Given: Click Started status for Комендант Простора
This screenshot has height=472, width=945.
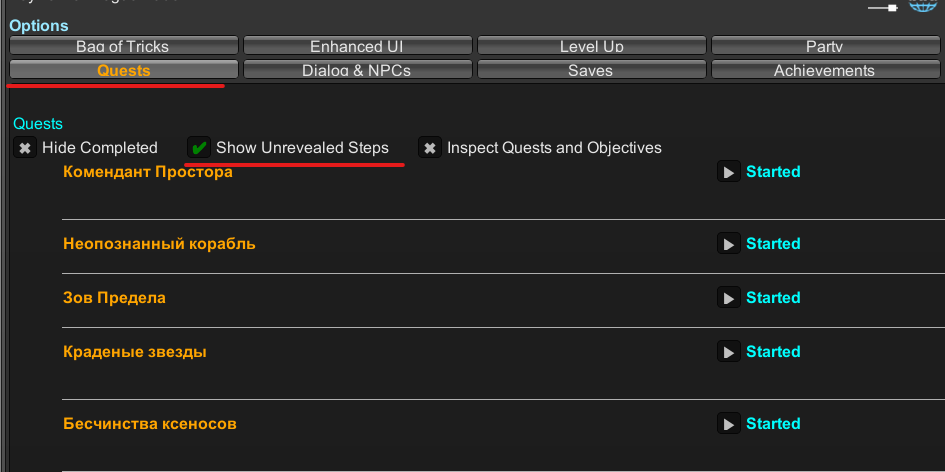Looking at the screenshot, I should point(773,172).
